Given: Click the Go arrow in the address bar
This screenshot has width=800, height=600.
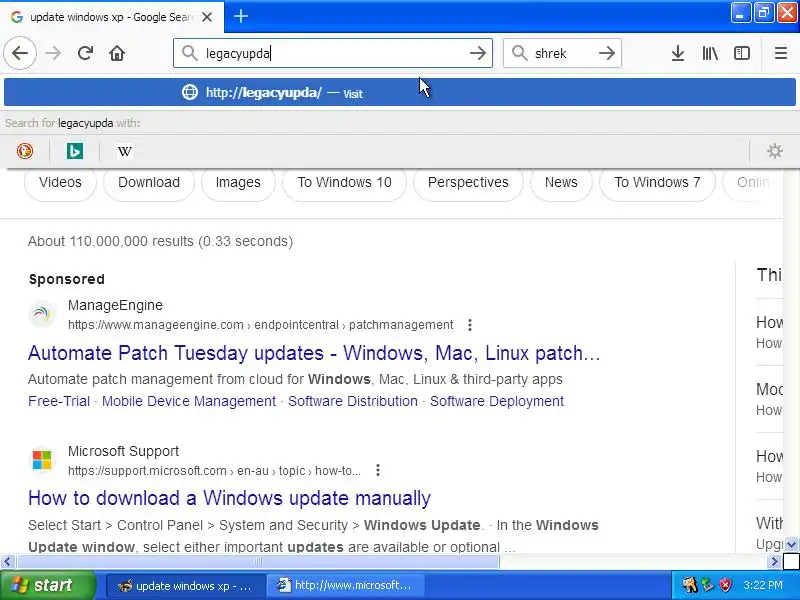Looking at the screenshot, I should click(x=478, y=53).
